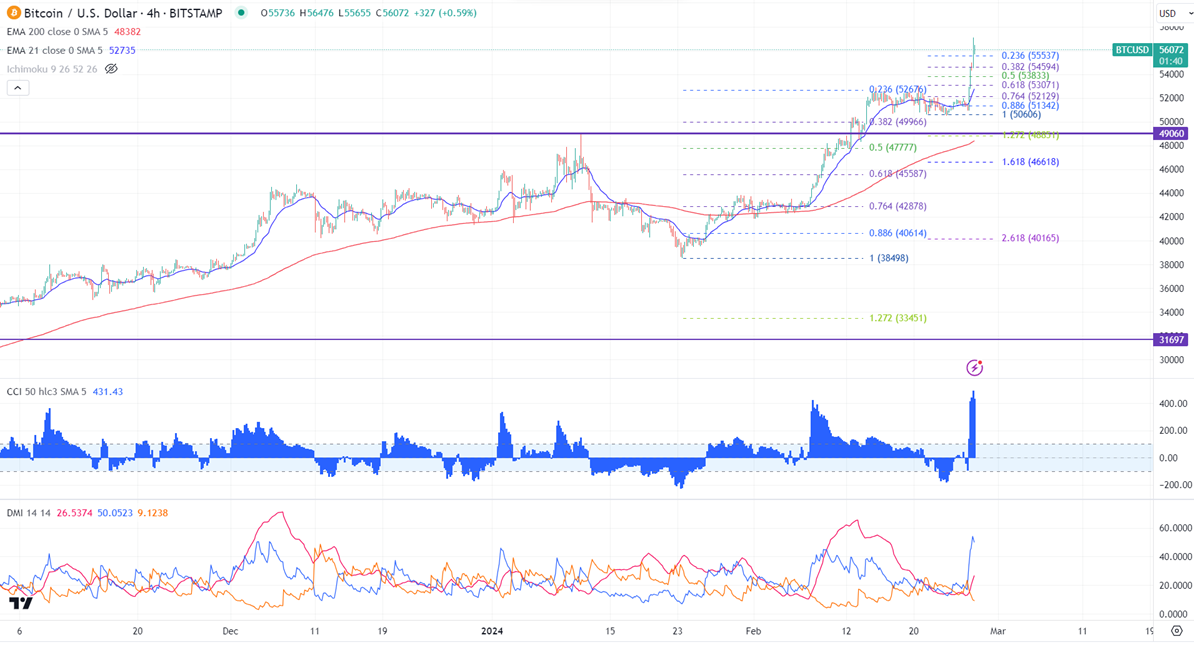Click the DMI value 26.5374
Screen dimensions: 1194x646
(75, 513)
